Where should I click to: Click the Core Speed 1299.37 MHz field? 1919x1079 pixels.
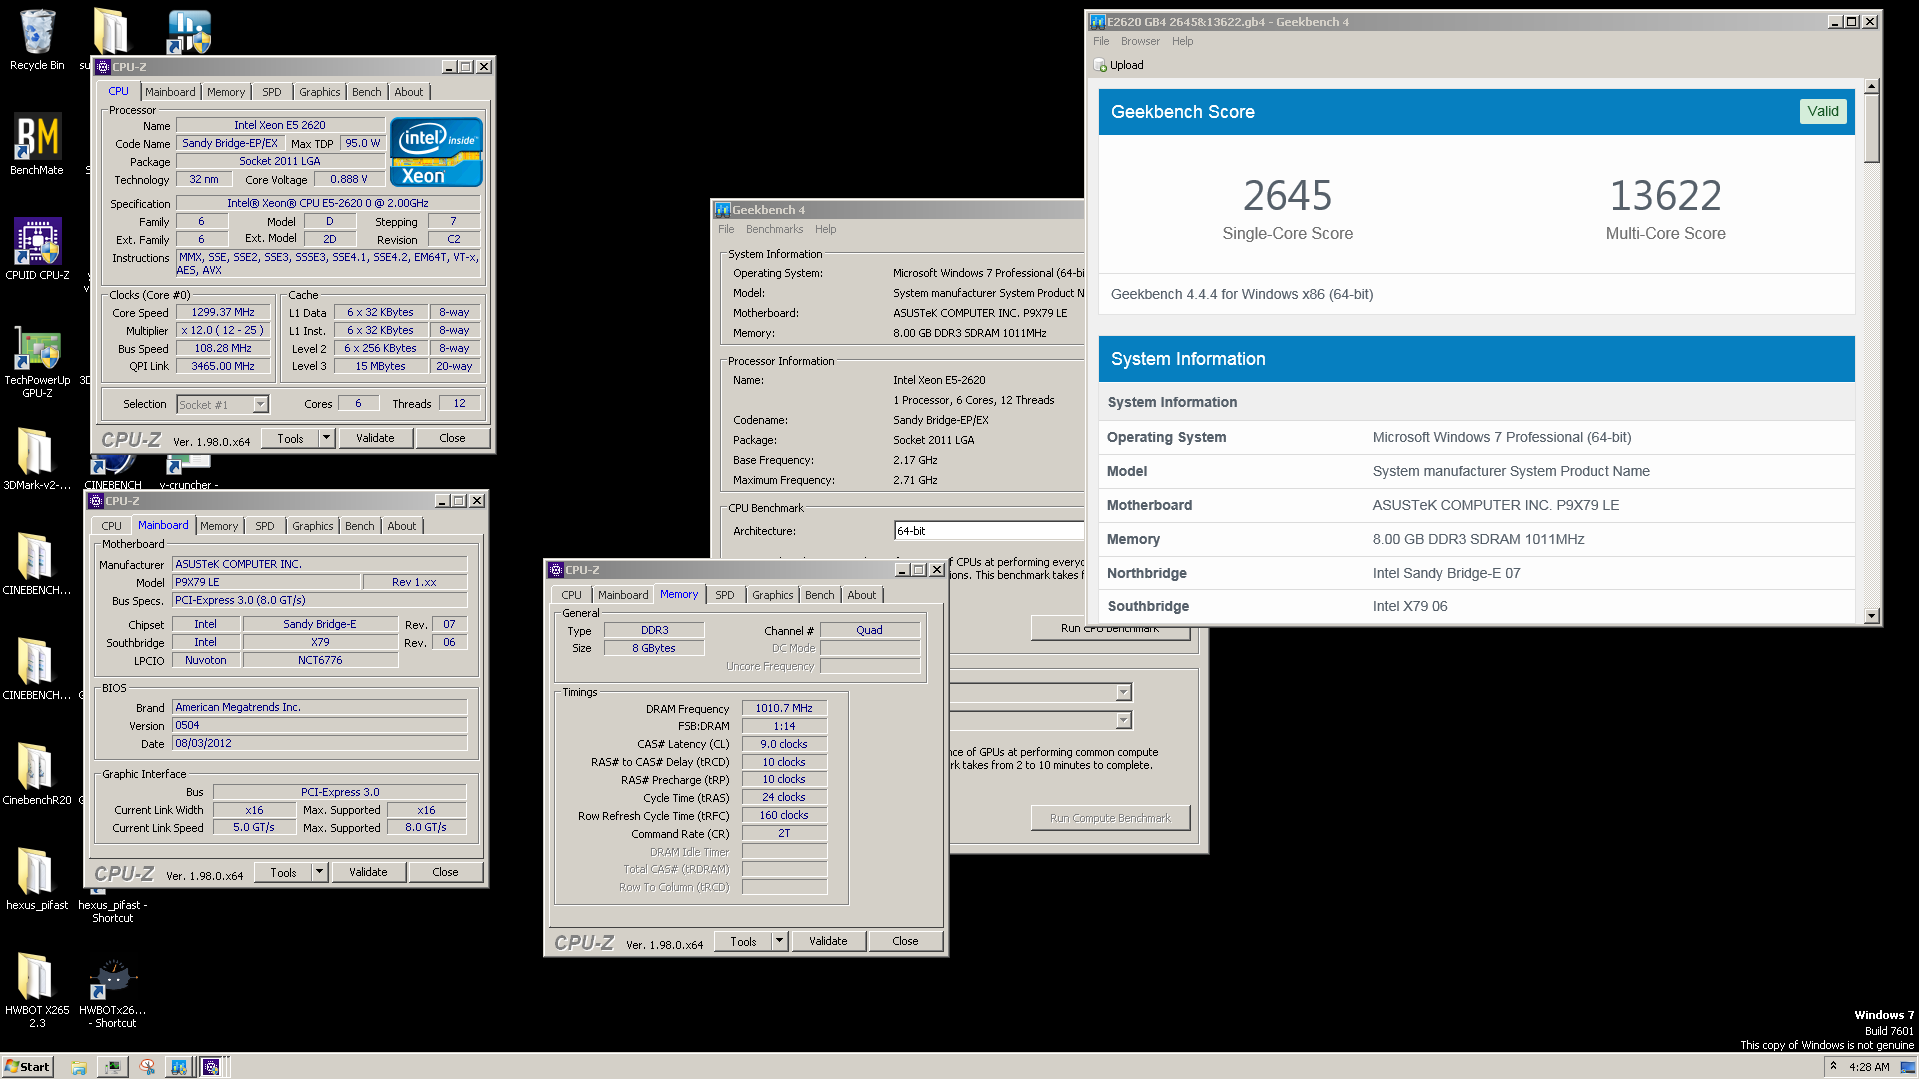[223, 312]
